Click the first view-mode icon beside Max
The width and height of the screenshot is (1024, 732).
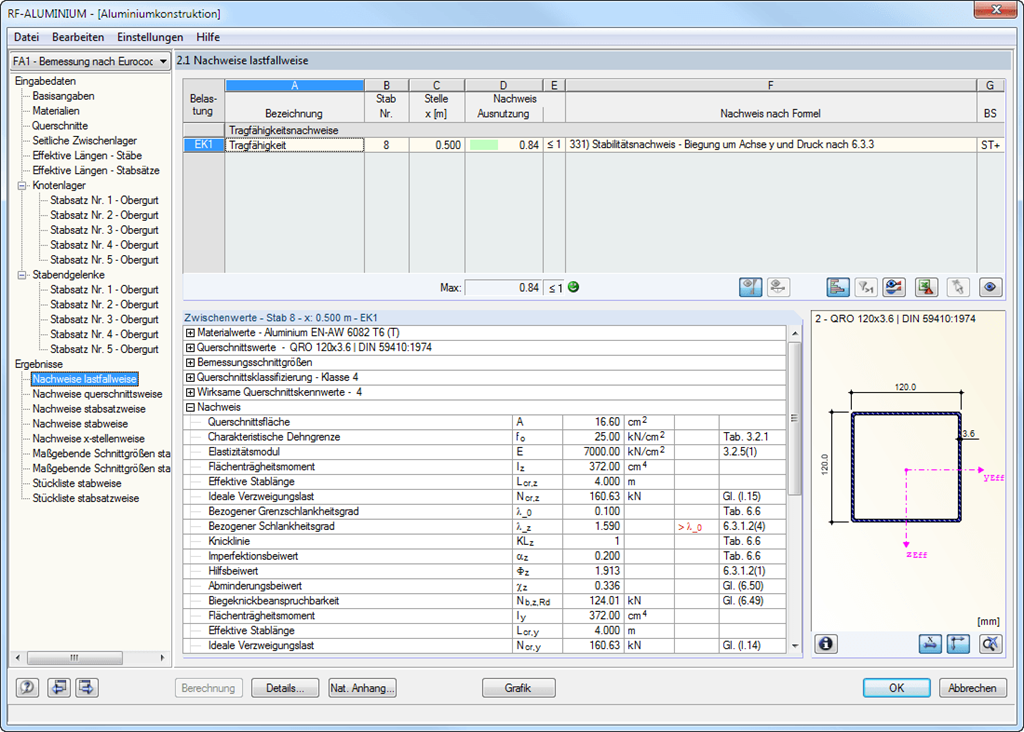point(750,287)
